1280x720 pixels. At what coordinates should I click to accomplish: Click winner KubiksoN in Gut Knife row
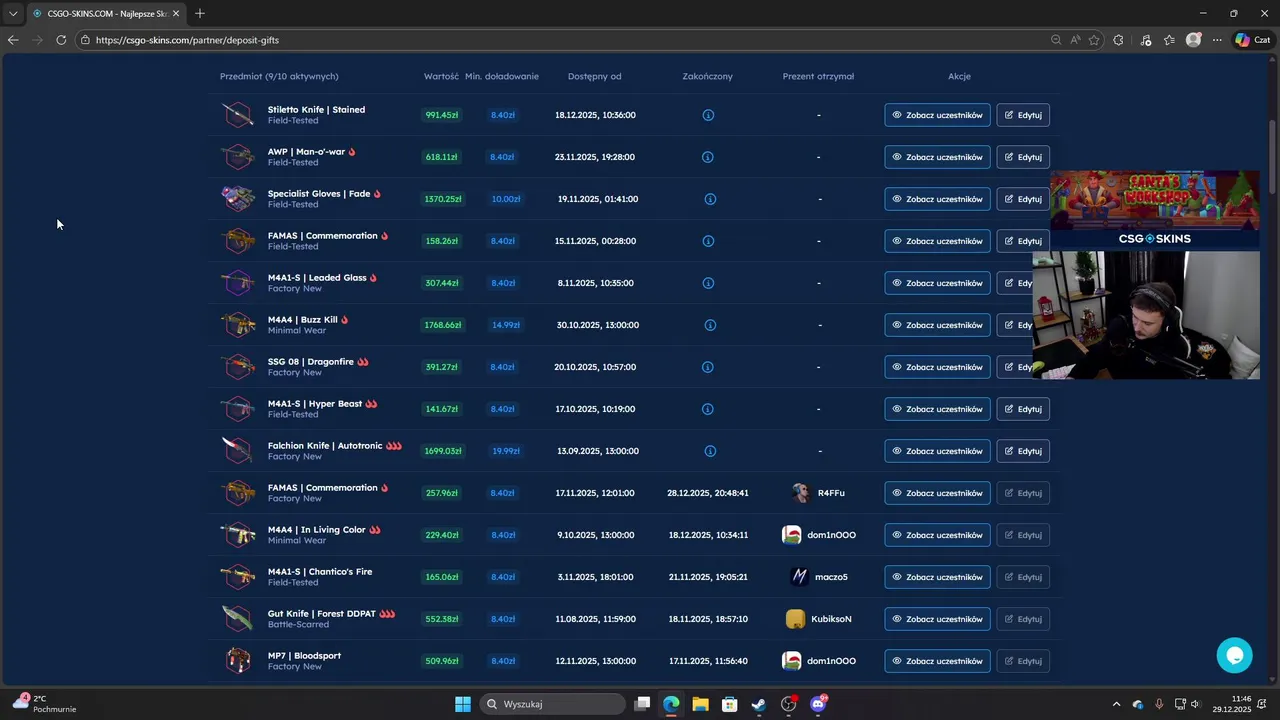click(x=819, y=619)
